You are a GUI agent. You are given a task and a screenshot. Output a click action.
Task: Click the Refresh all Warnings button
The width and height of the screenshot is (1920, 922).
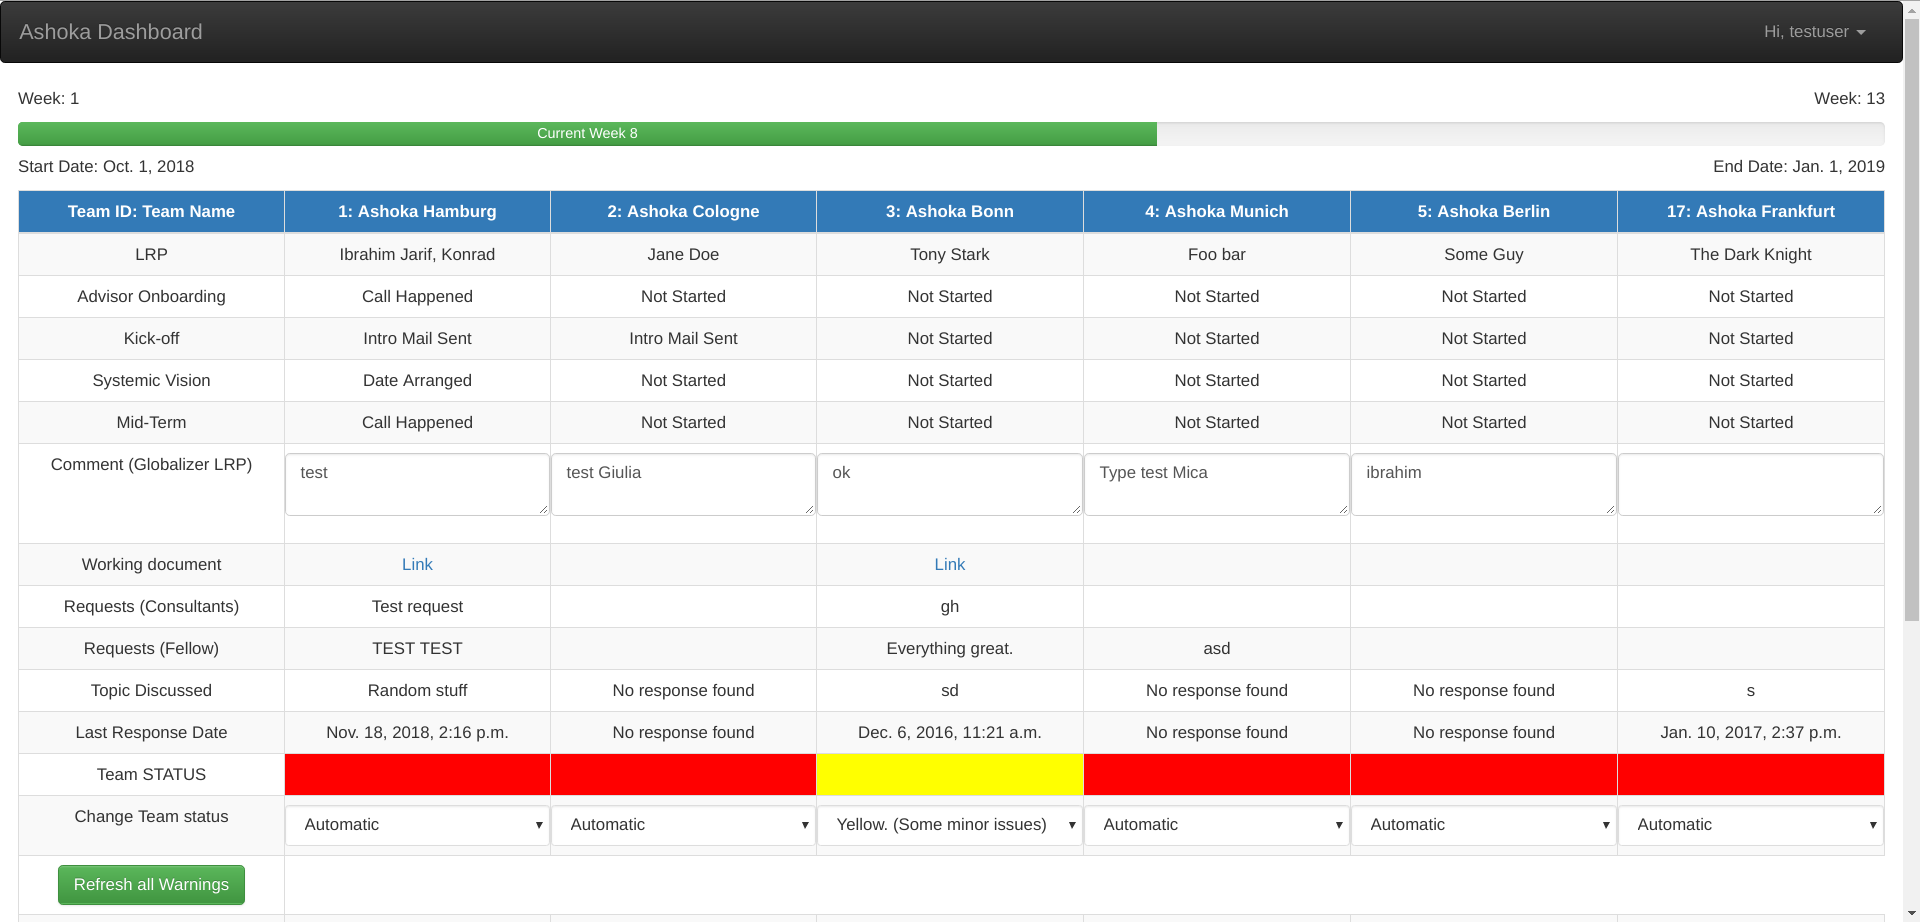[151, 884]
